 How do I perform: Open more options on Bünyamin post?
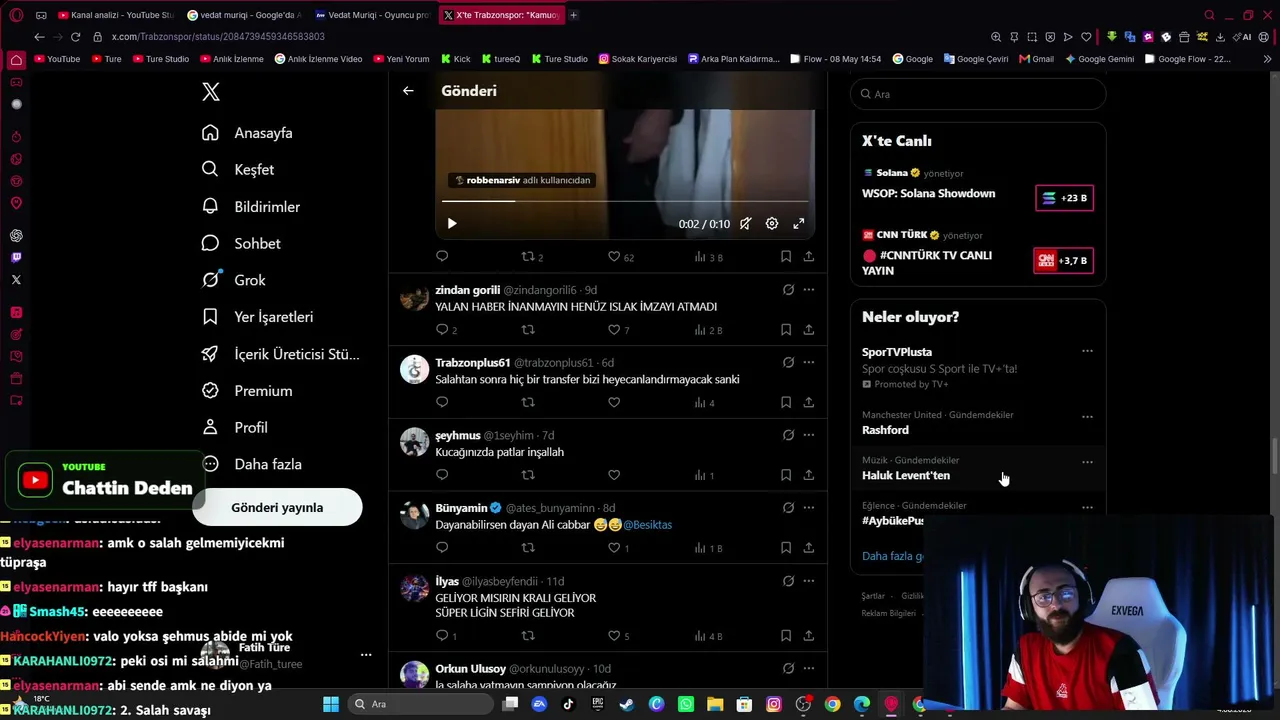tap(809, 508)
